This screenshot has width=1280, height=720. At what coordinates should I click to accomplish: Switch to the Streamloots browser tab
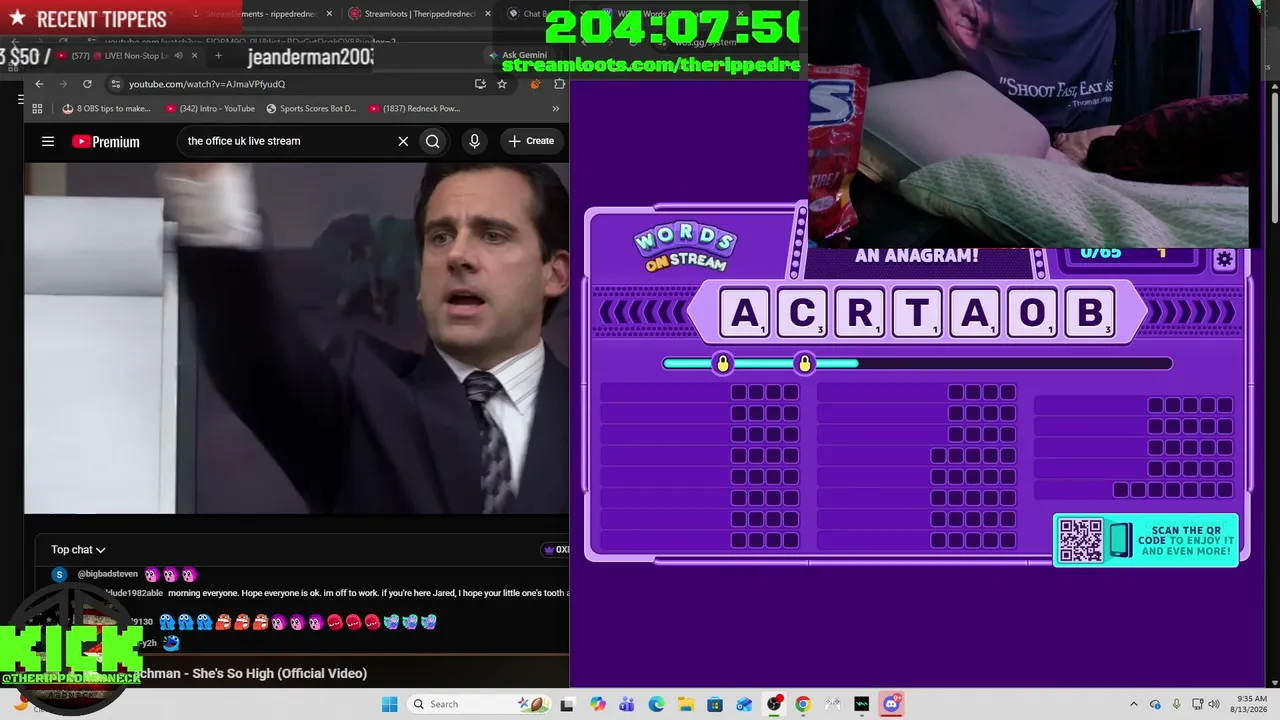[x=418, y=14]
